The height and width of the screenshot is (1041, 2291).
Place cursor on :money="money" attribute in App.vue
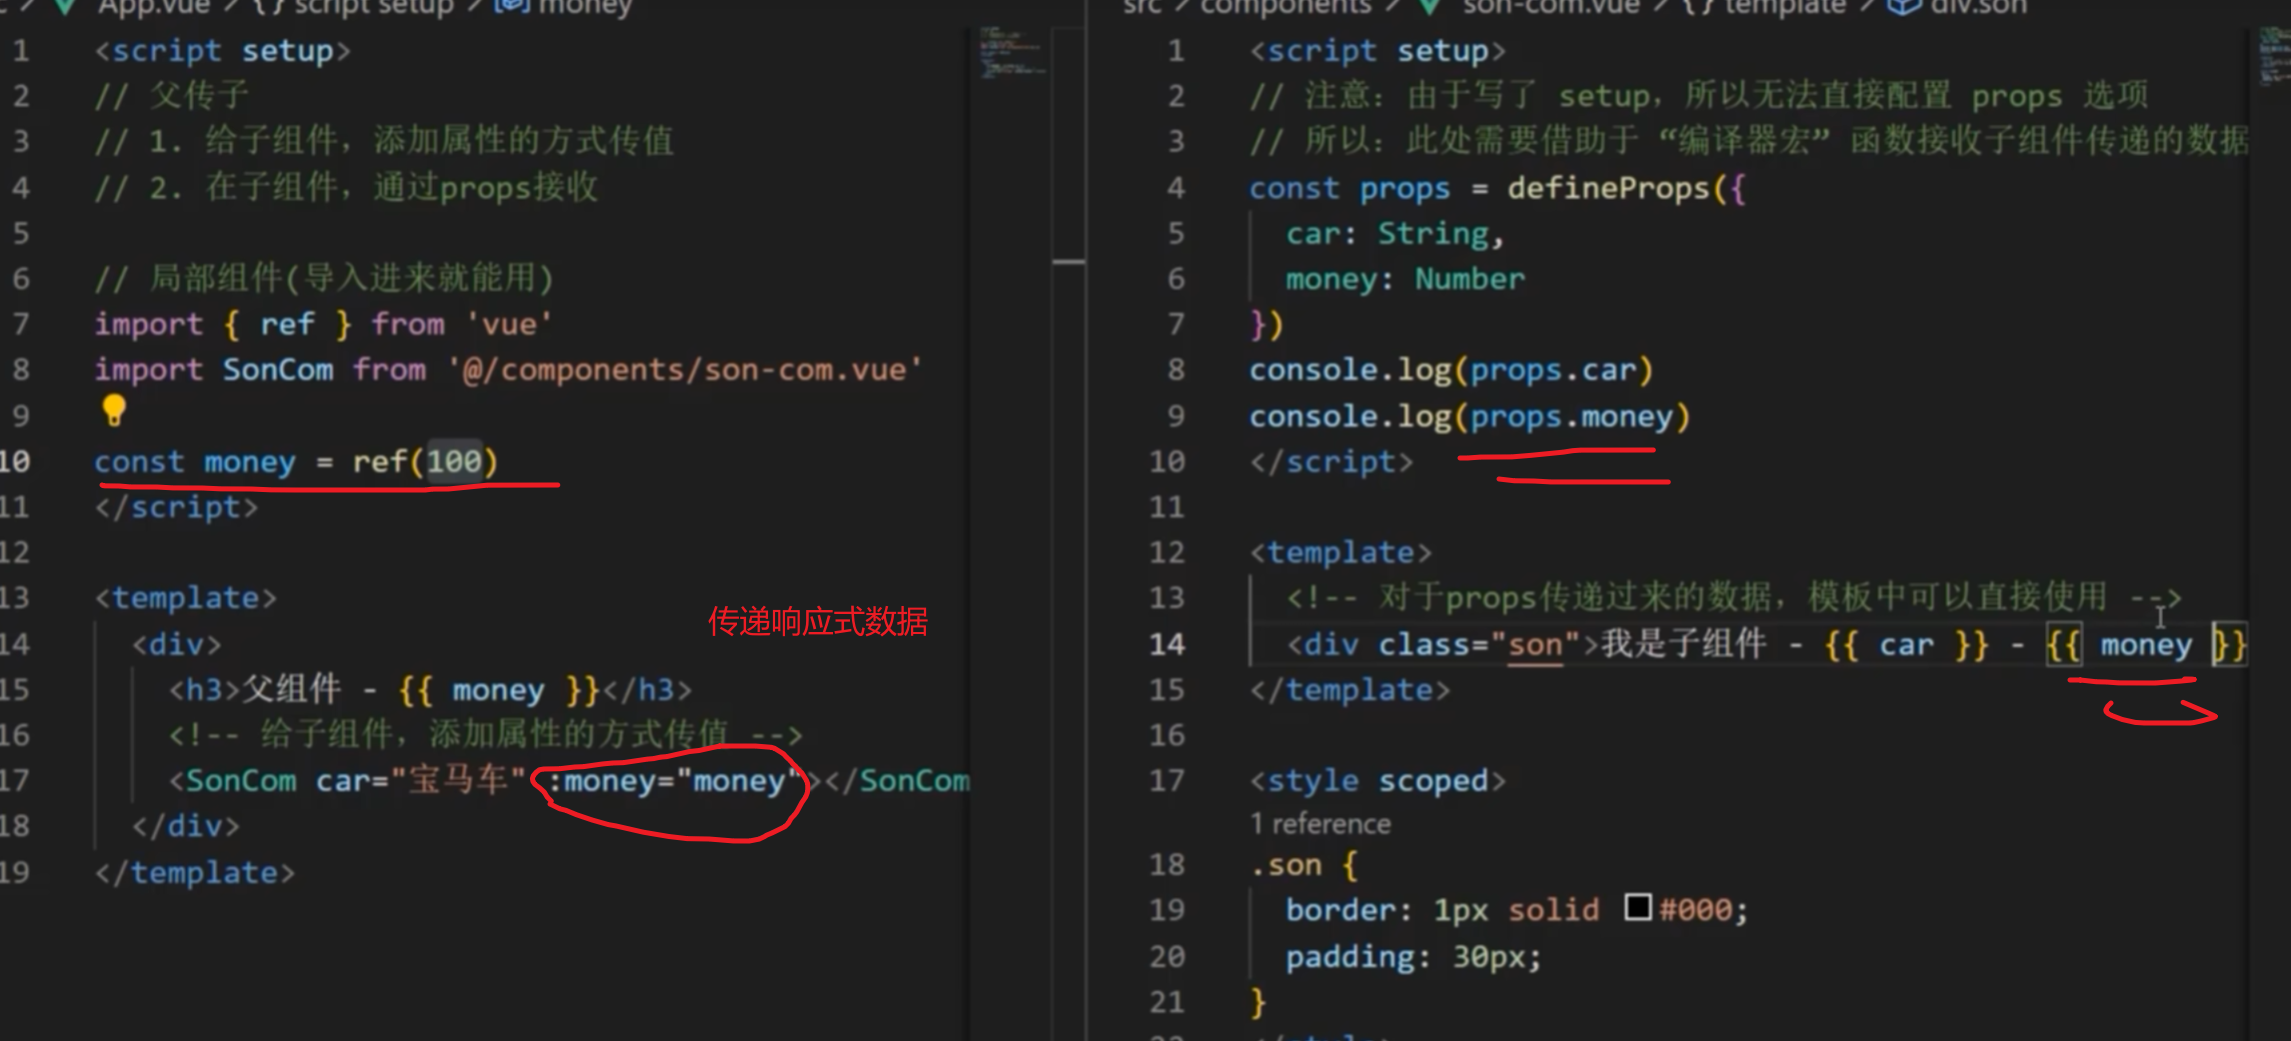[x=675, y=781]
